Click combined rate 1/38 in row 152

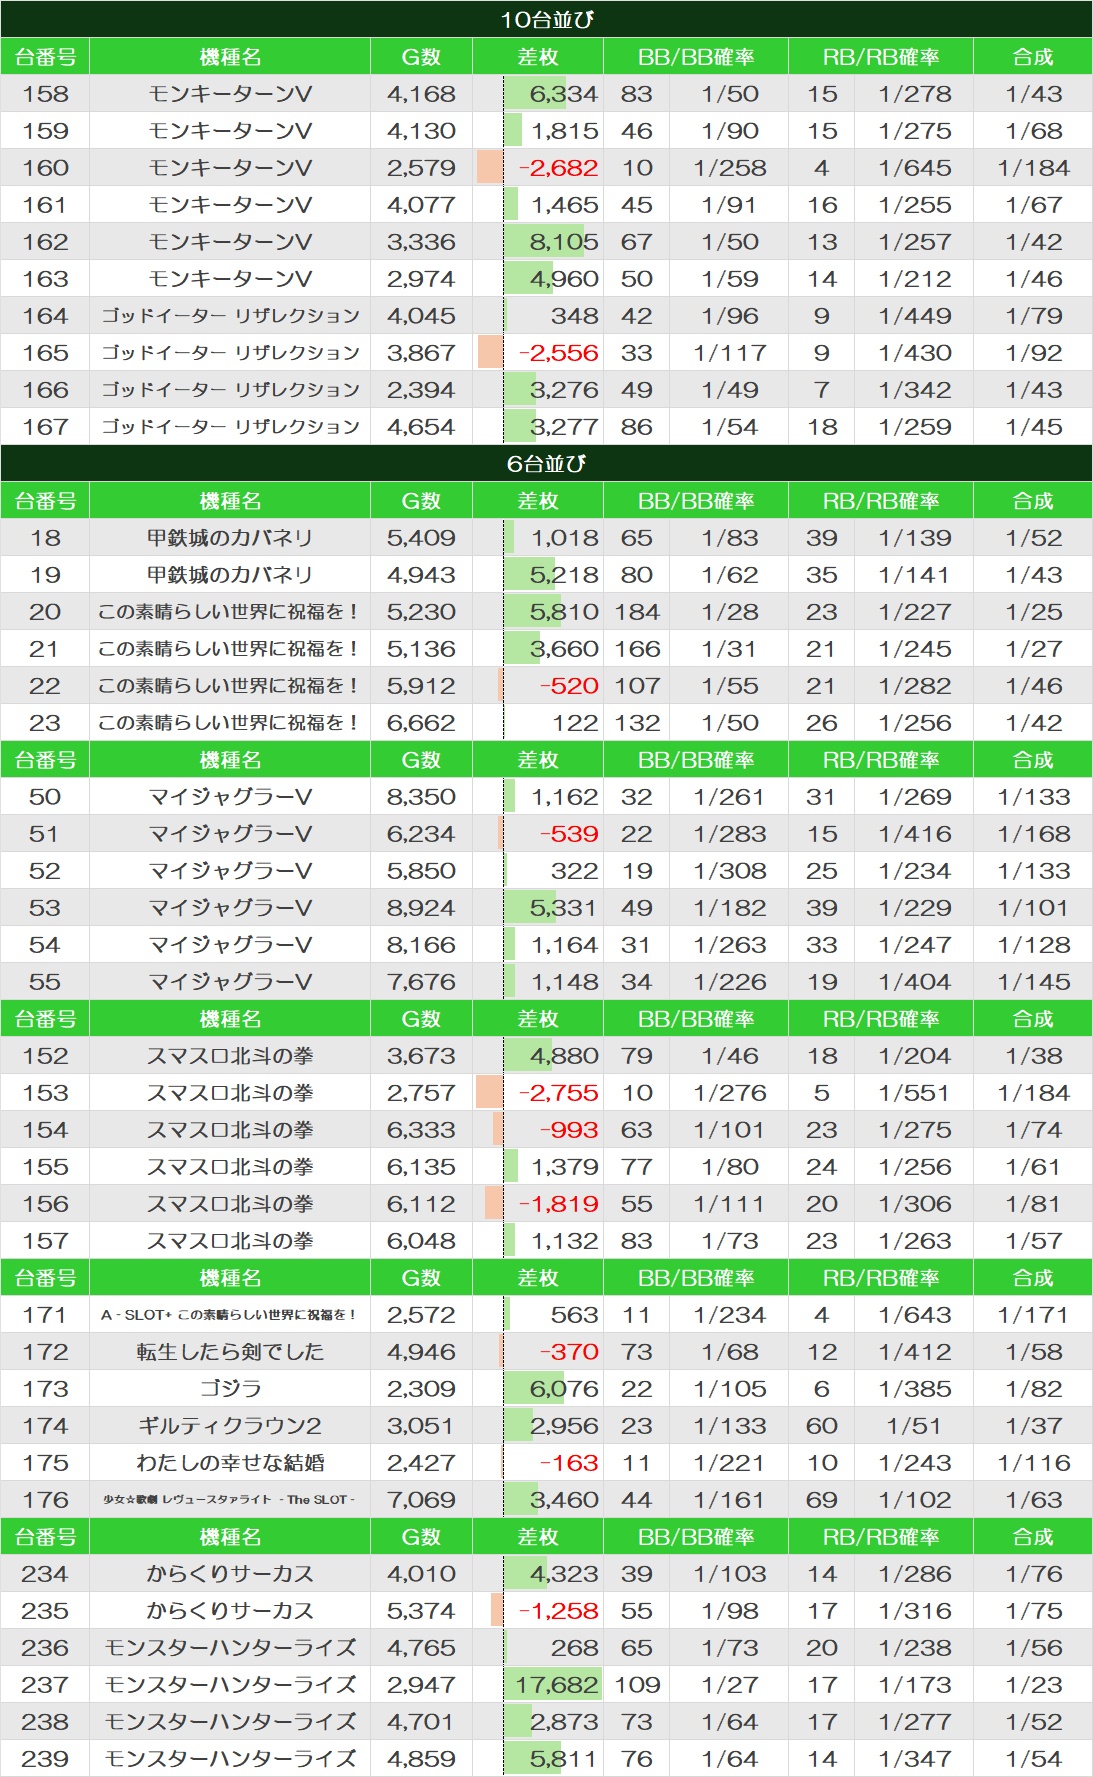[x=1033, y=1056]
